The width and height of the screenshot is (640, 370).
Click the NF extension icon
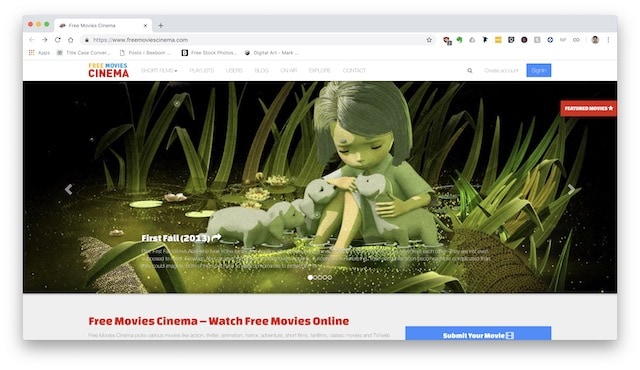[x=563, y=40]
